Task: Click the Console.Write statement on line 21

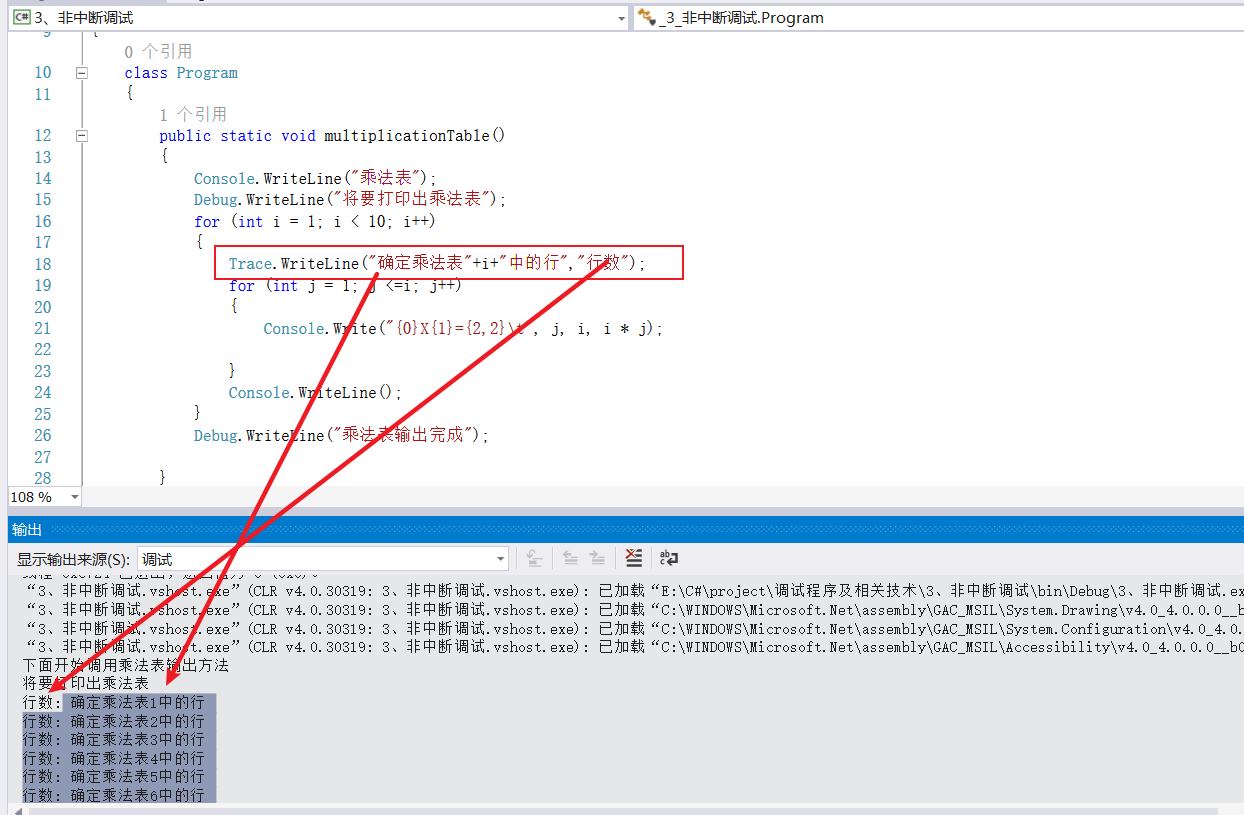Action: (463, 328)
